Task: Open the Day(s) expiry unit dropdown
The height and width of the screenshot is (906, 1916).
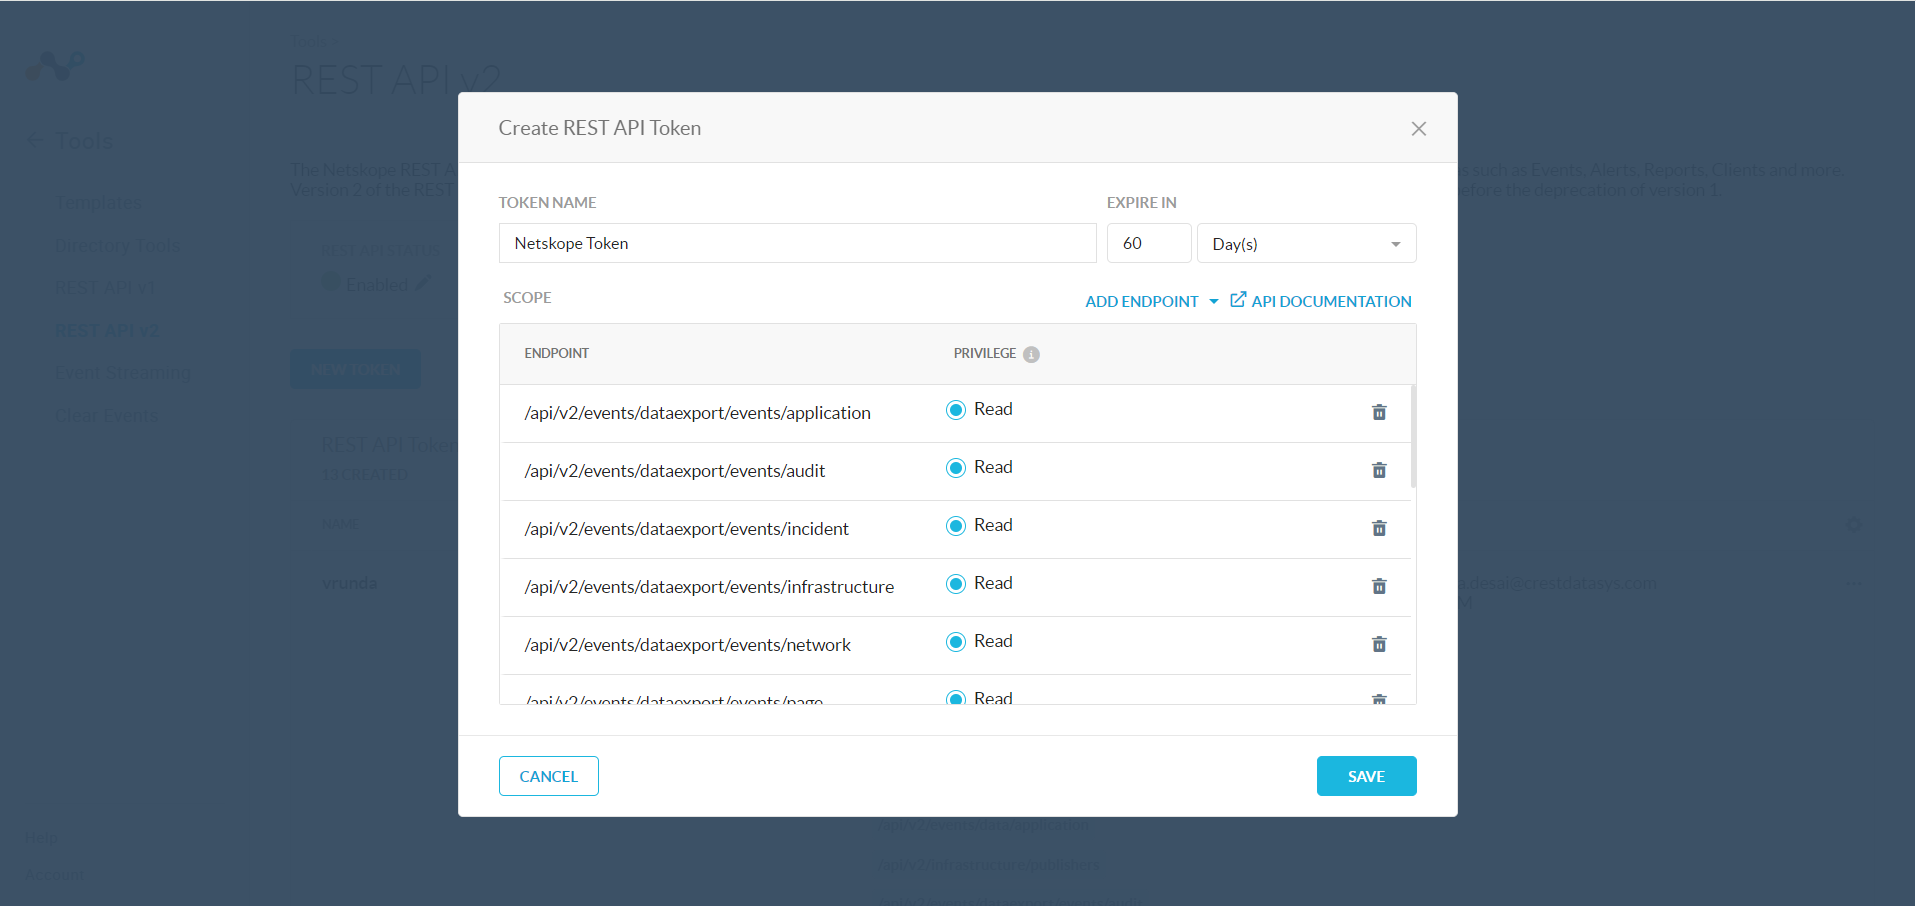Action: pyautogui.click(x=1306, y=243)
